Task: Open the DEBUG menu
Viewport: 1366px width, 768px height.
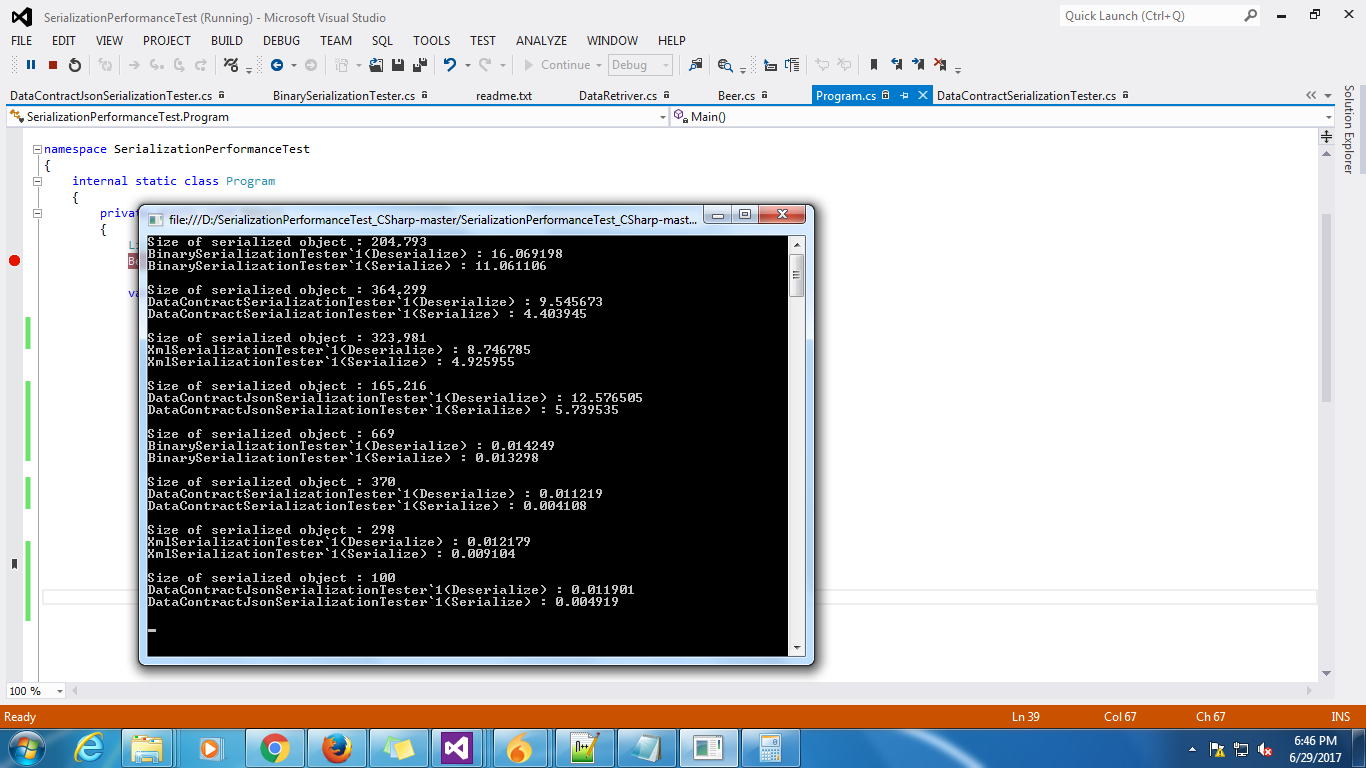Action: click(281, 41)
